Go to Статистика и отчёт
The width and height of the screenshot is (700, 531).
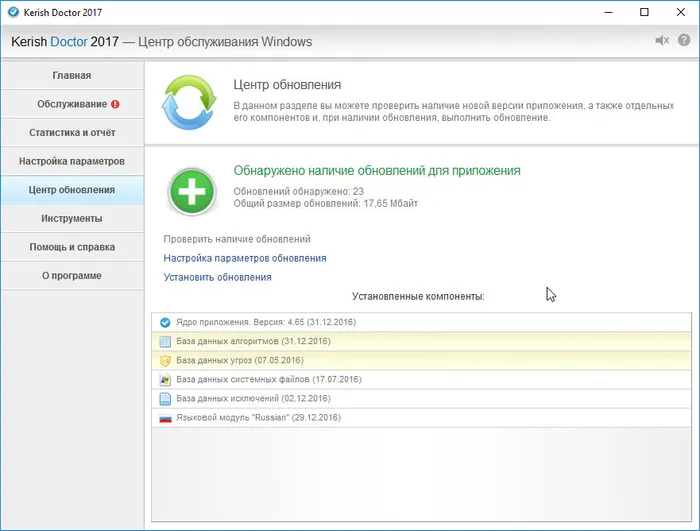(72, 133)
